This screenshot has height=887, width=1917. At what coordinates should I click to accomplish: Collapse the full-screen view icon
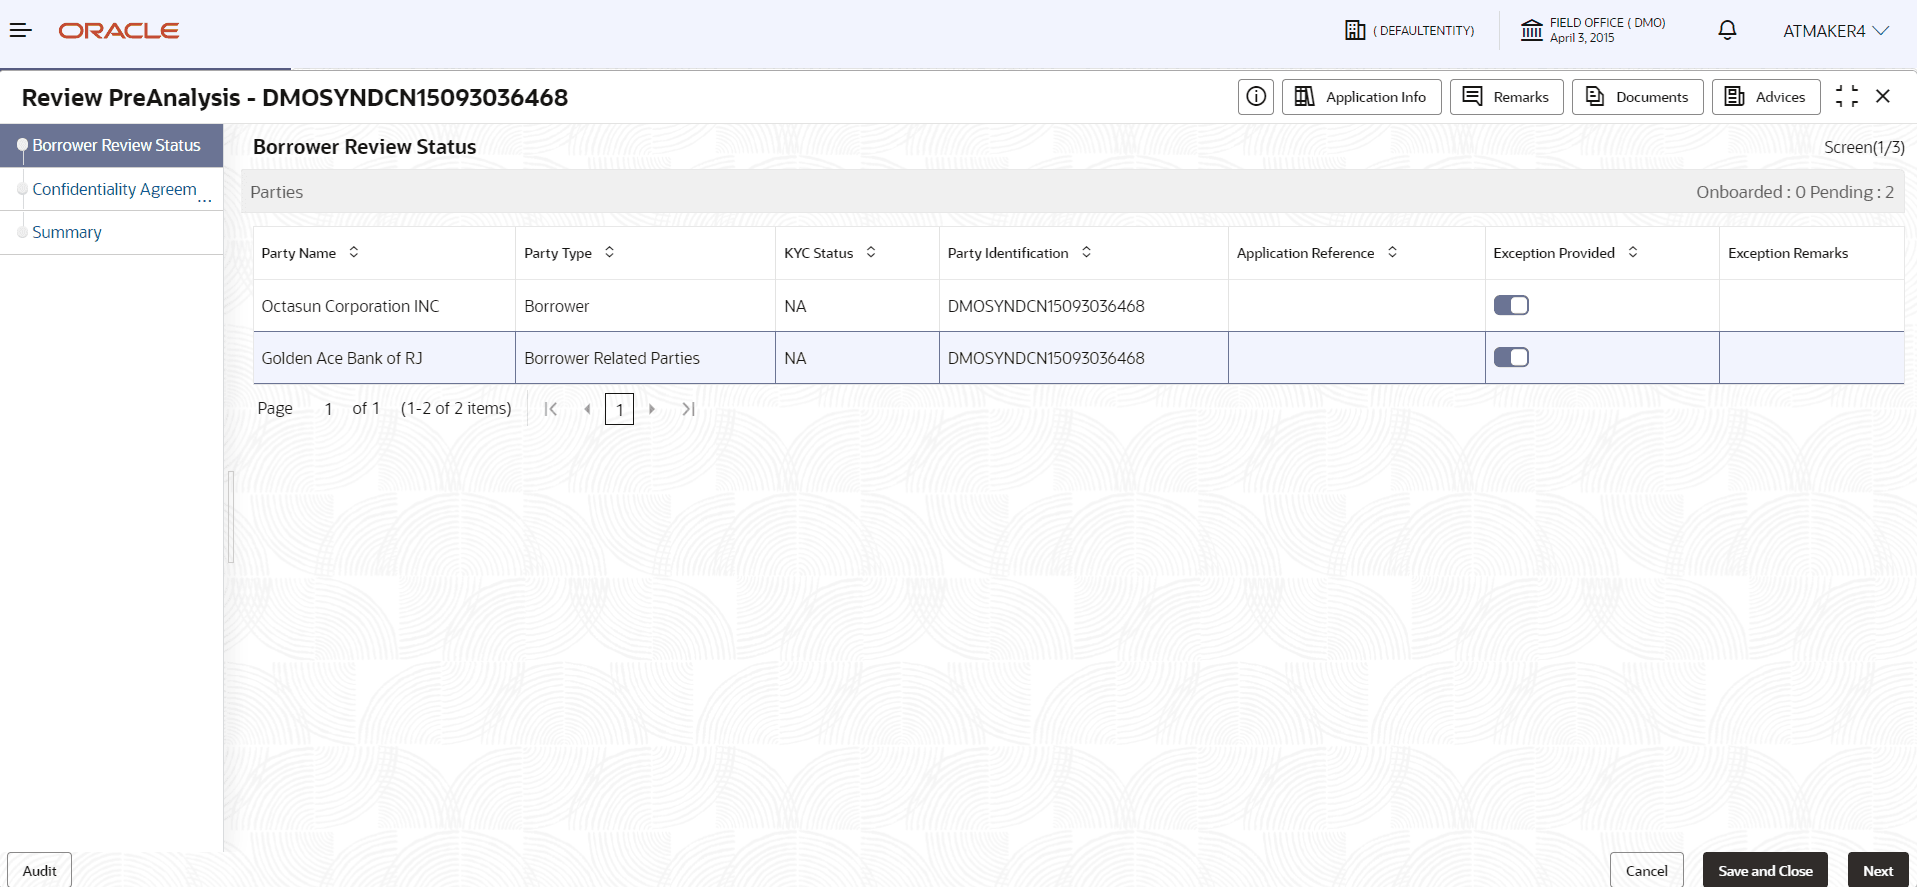pyautogui.click(x=1847, y=96)
